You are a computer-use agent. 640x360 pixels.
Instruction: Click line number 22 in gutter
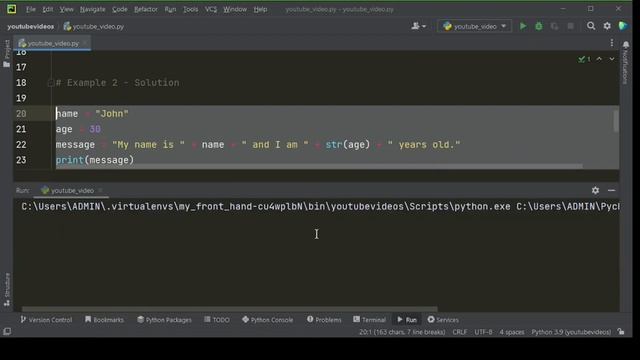tap(21, 144)
